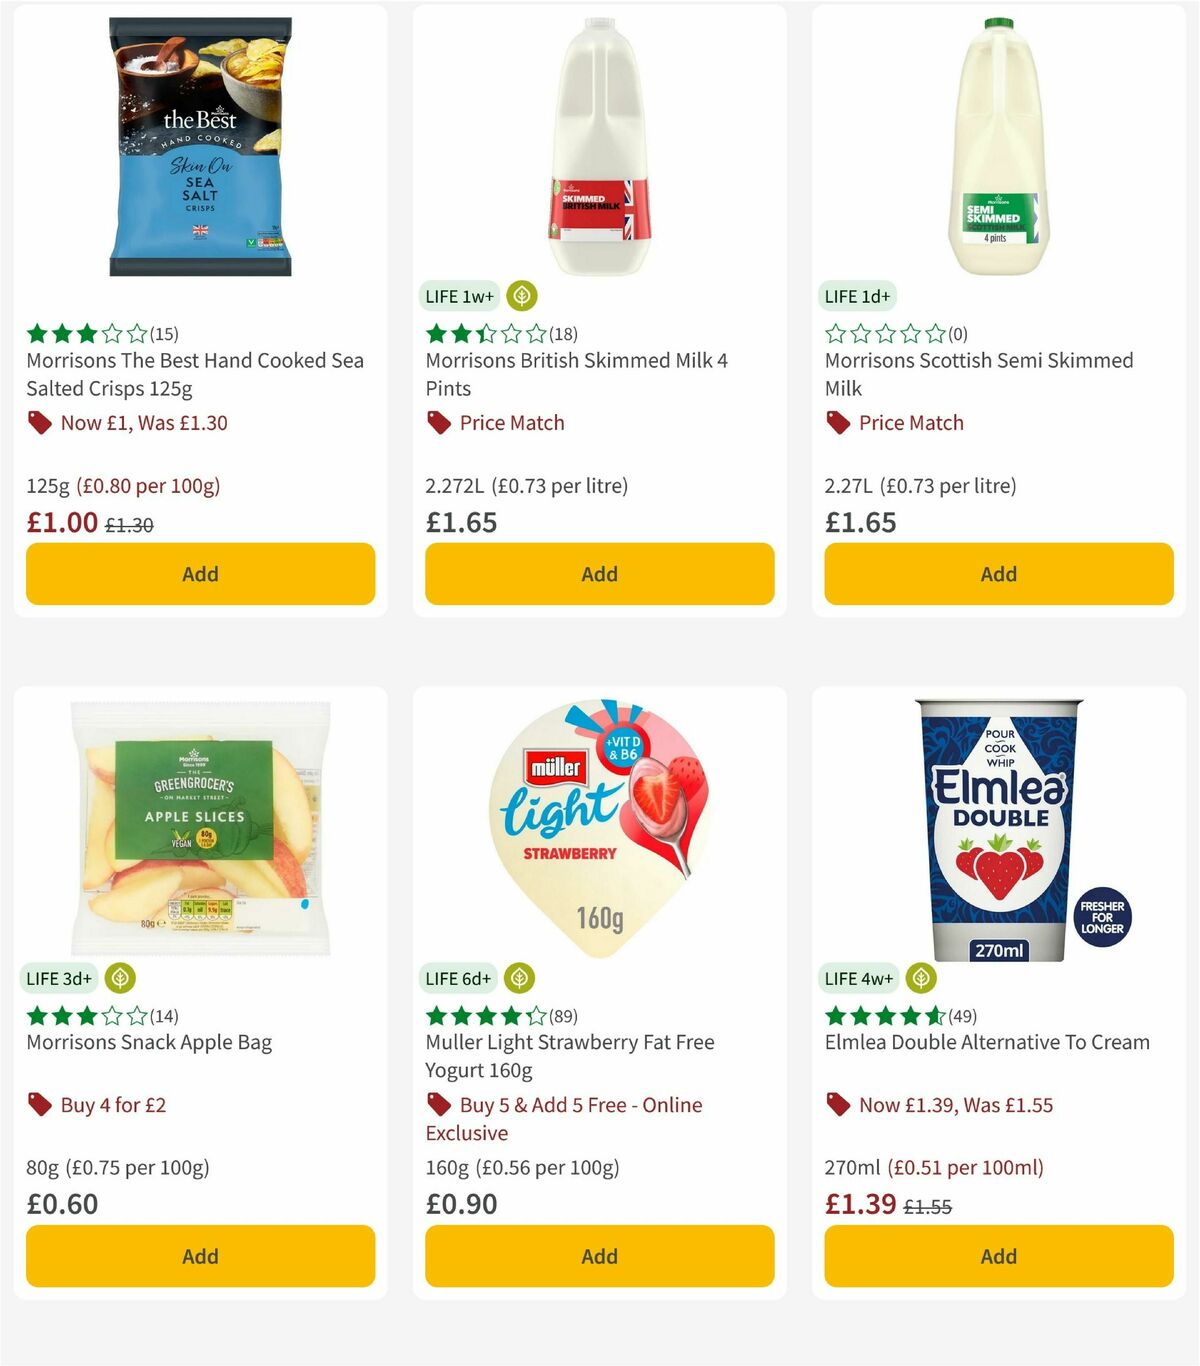The width and height of the screenshot is (1200, 1366).
Task: Add Morrisons British Skimmed Milk to basket
Action: pyautogui.click(x=598, y=574)
